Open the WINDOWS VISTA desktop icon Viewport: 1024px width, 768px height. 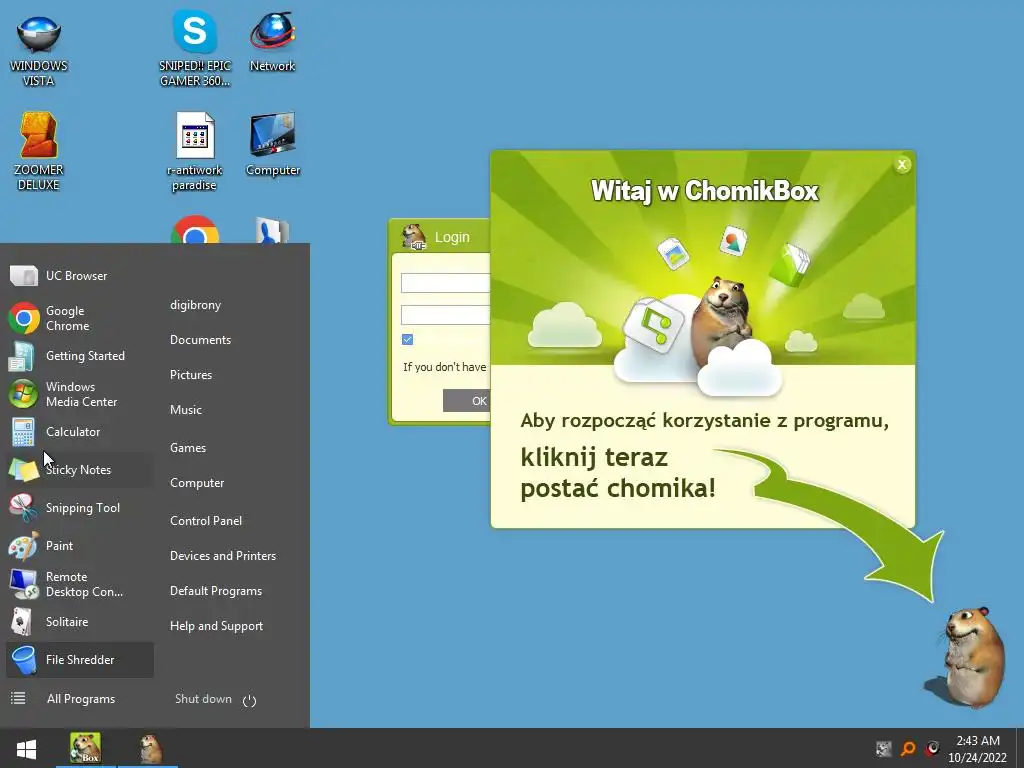(x=39, y=49)
